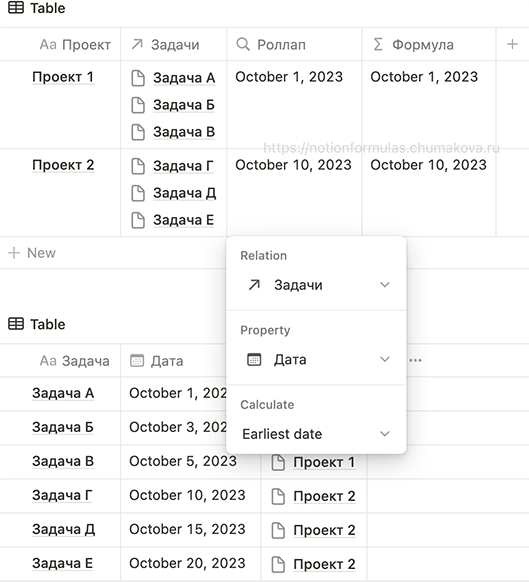The width and height of the screenshot is (529, 582).
Task: Click the page icon next to Задача В
Action: click(x=138, y=132)
